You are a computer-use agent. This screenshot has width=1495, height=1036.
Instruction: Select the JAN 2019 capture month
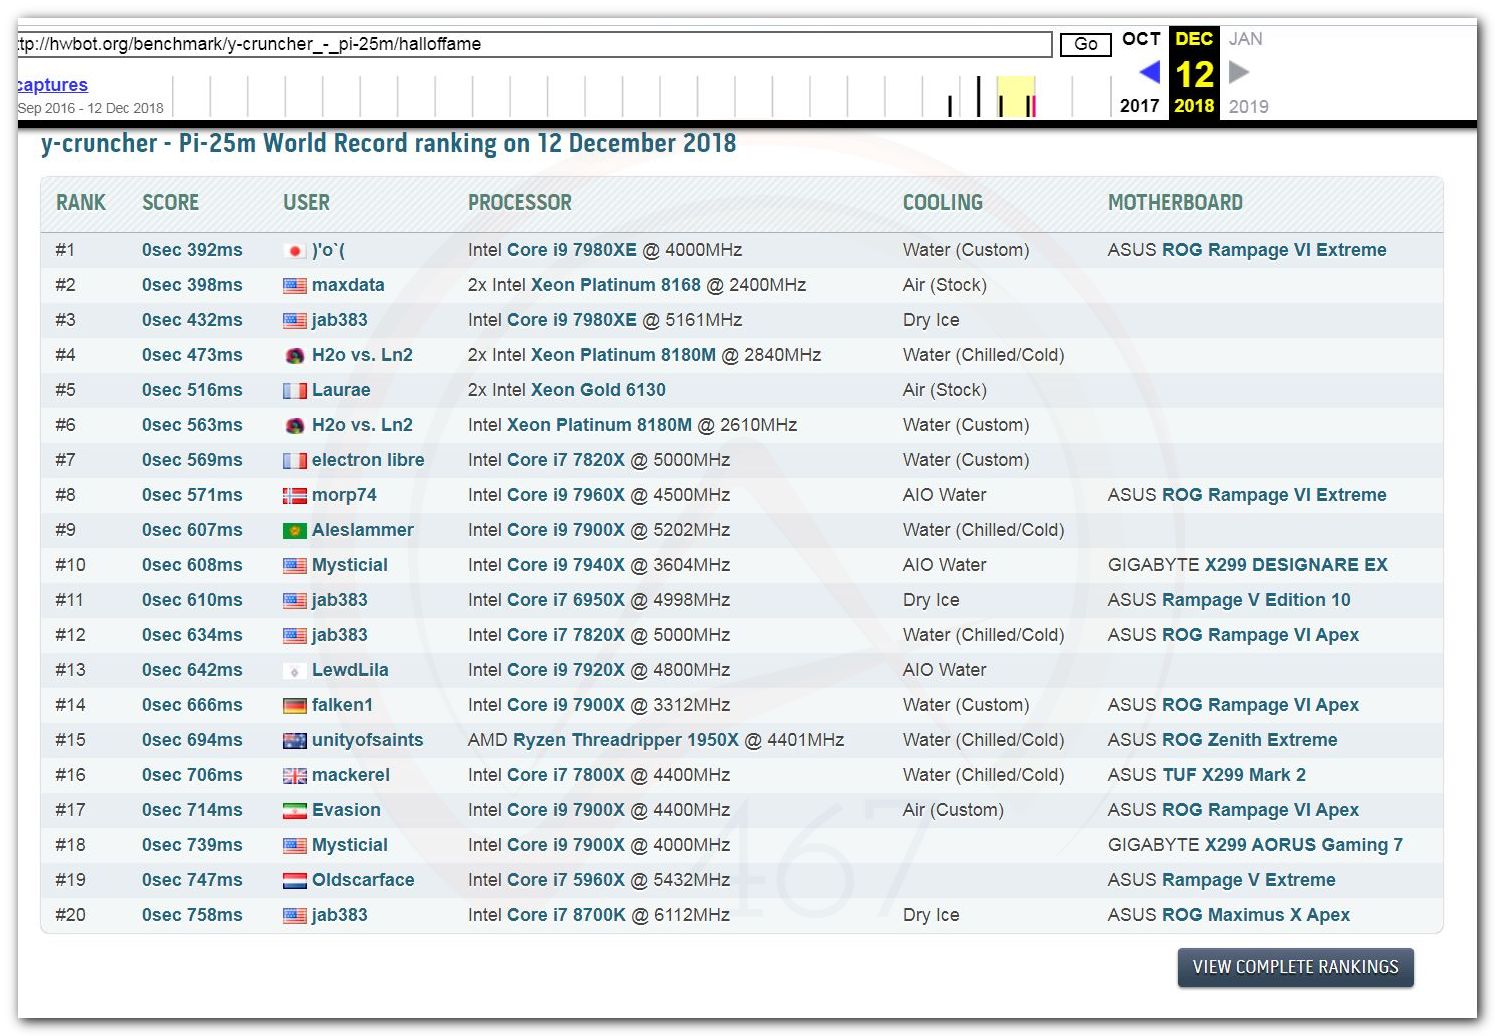point(1245,39)
